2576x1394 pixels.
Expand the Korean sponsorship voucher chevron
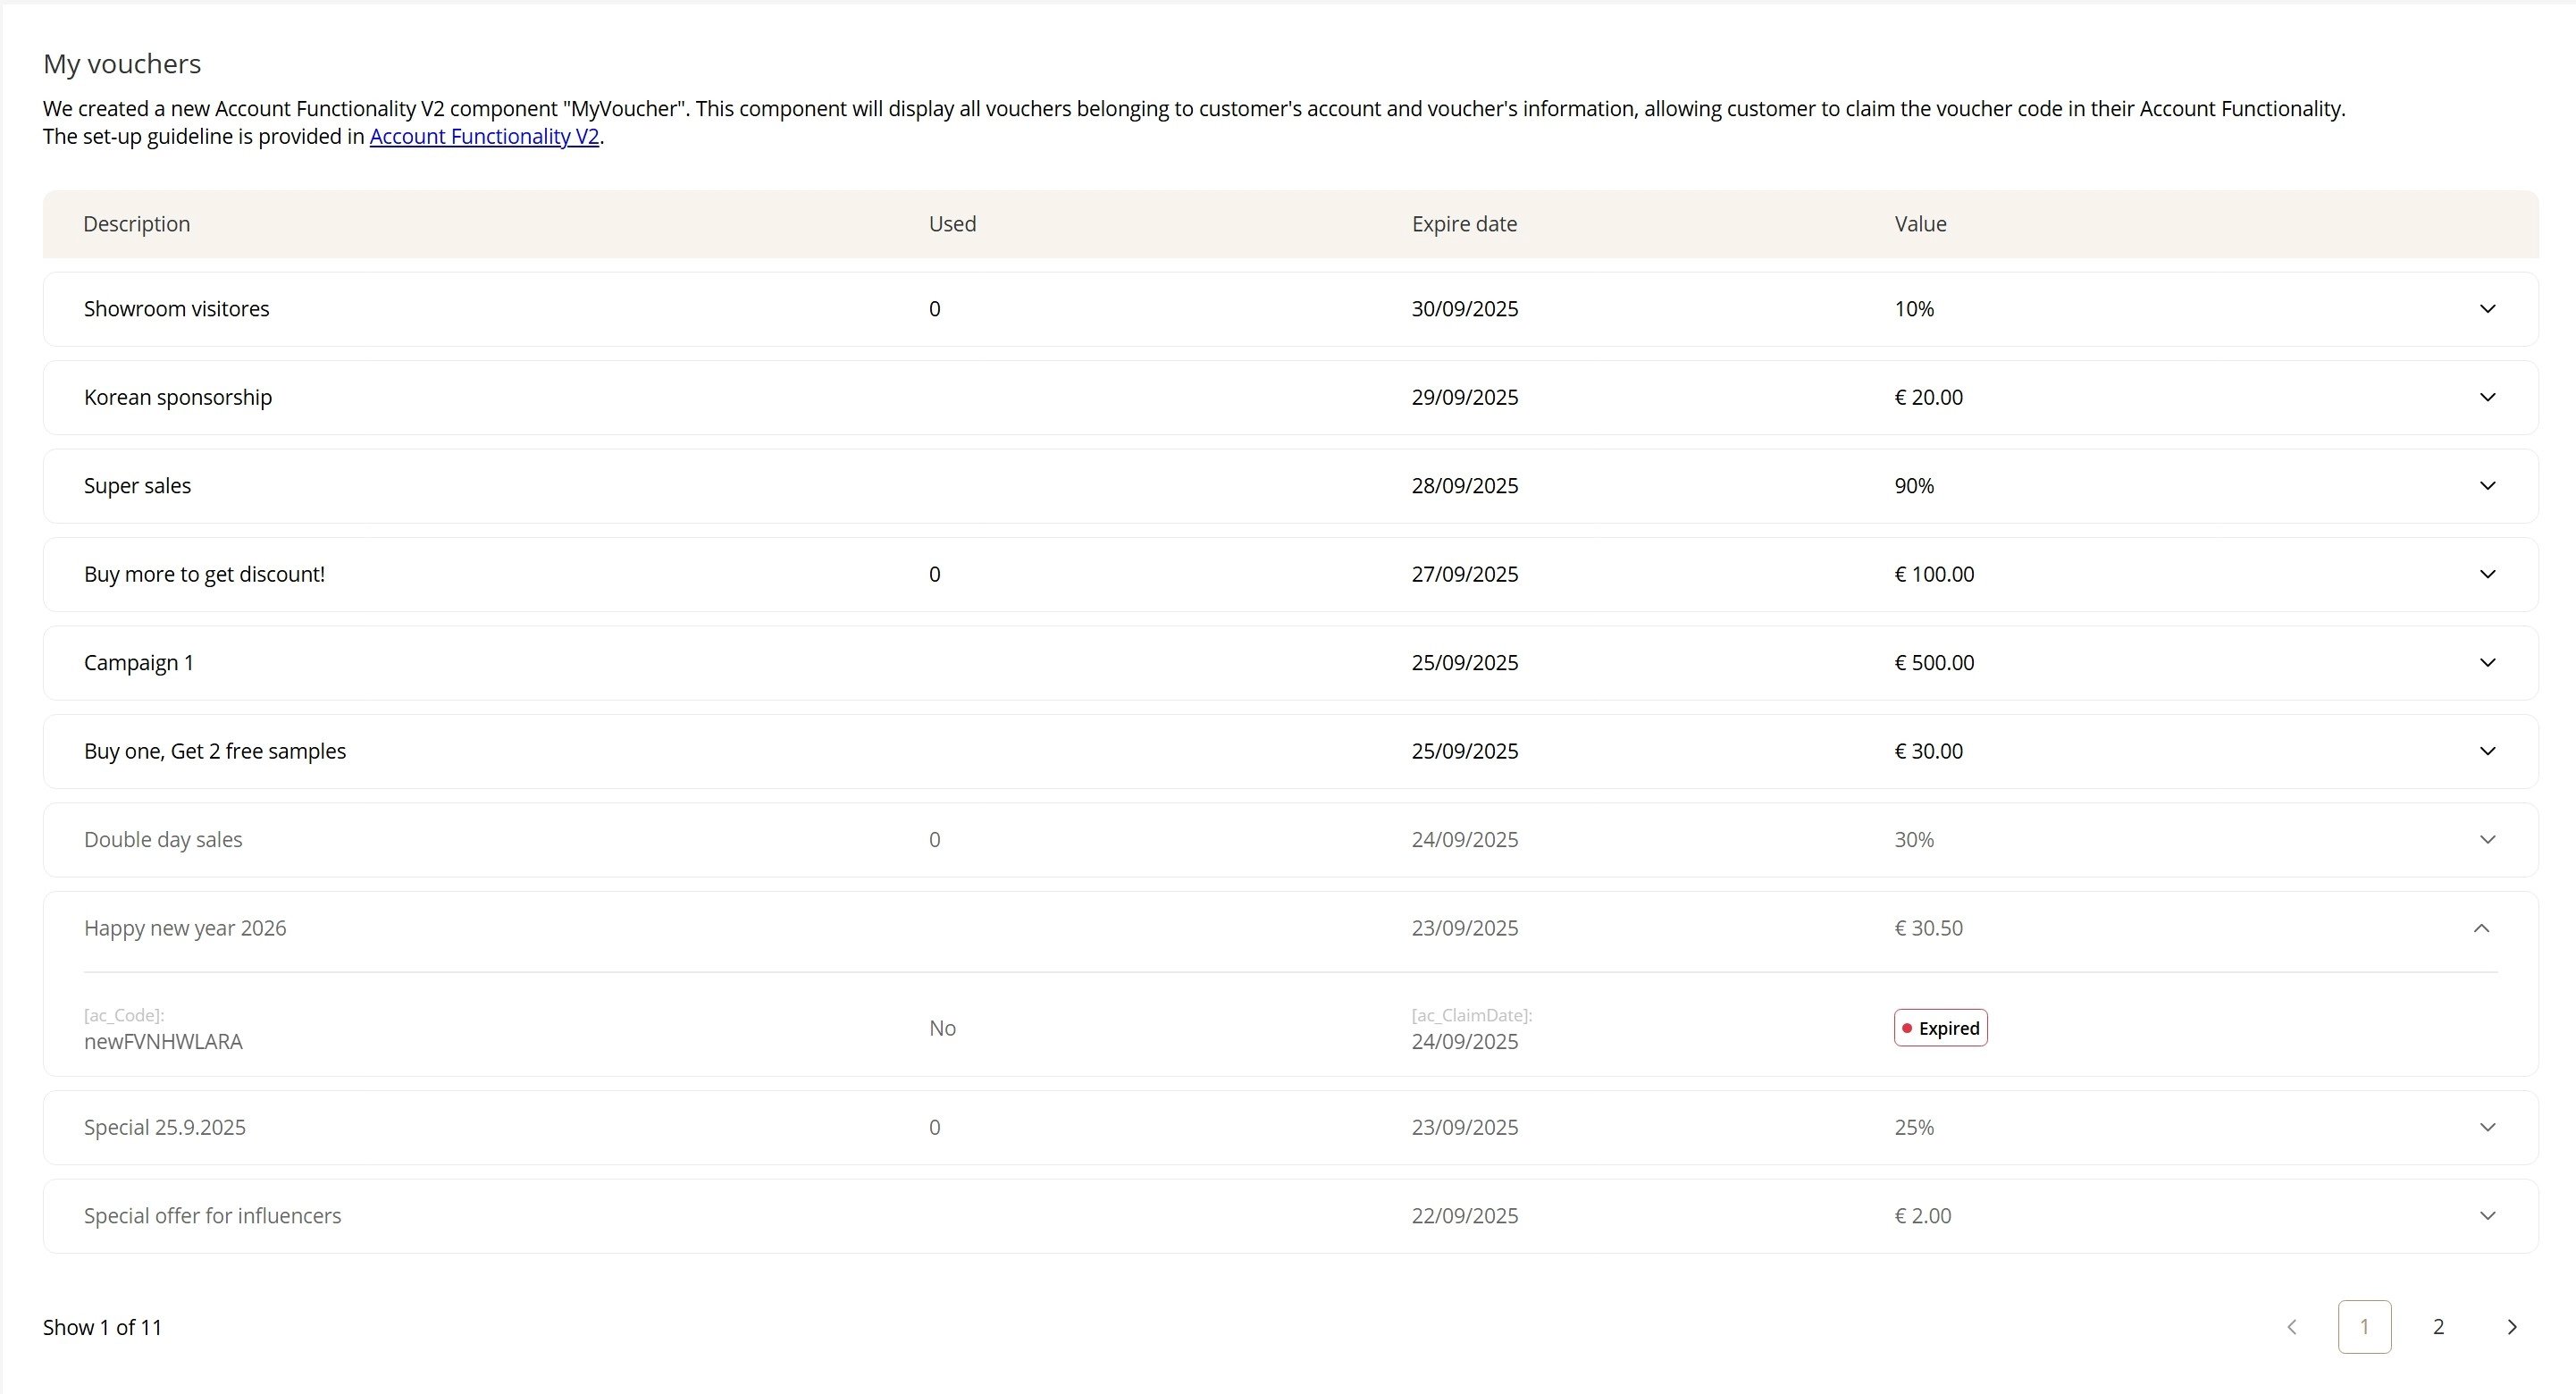pos(2487,398)
